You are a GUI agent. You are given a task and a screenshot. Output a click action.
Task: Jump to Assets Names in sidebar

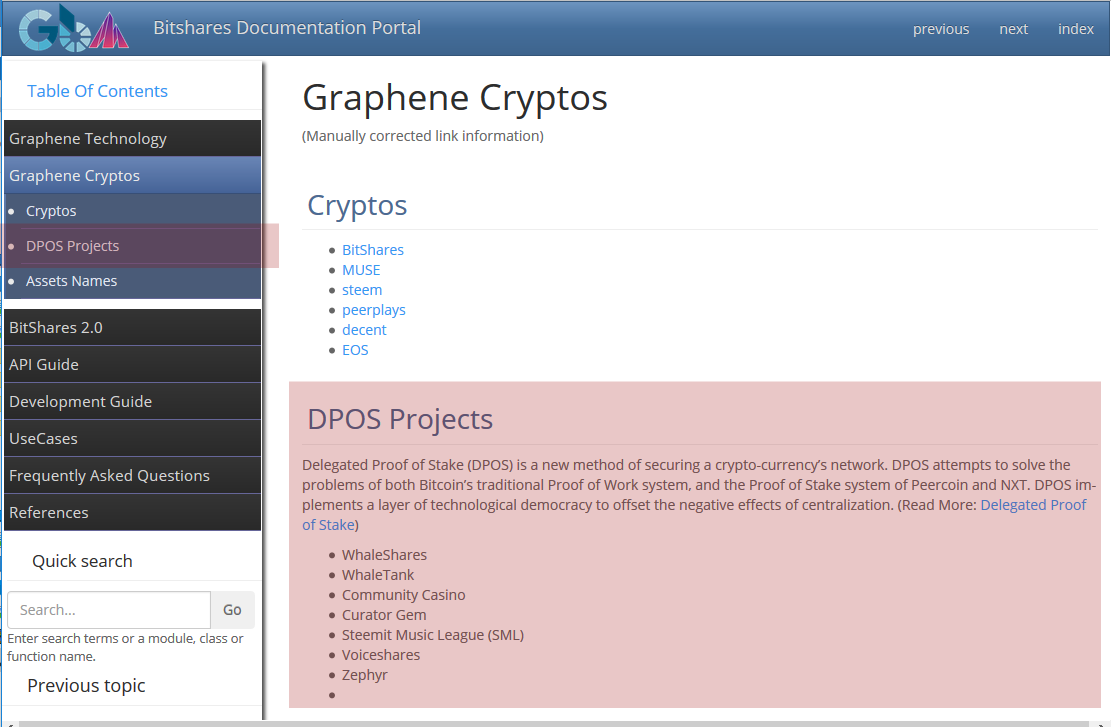click(72, 281)
